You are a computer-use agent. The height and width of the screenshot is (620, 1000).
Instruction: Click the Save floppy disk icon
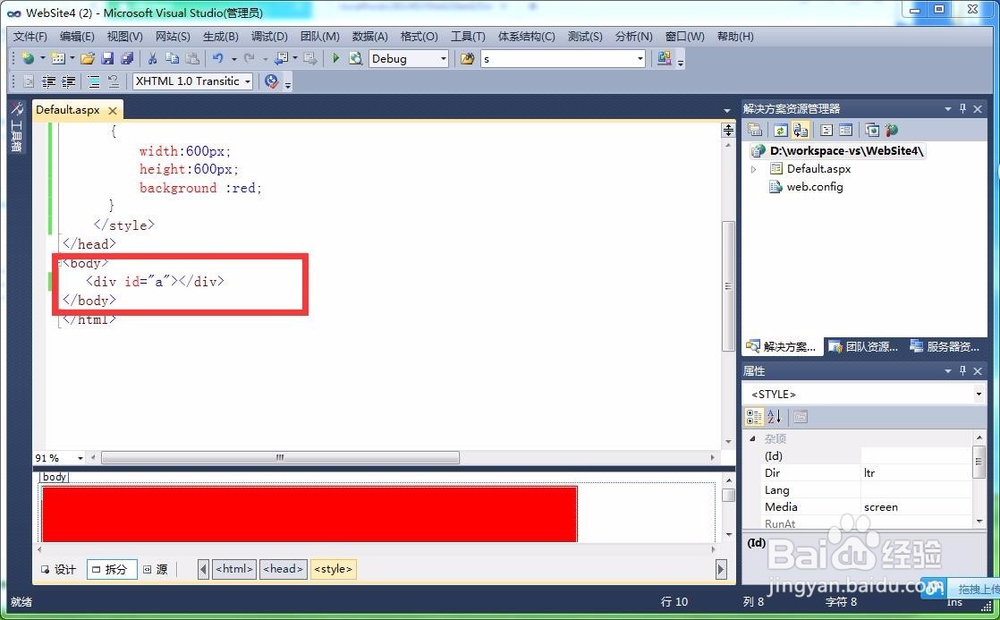tap(107, 59)
